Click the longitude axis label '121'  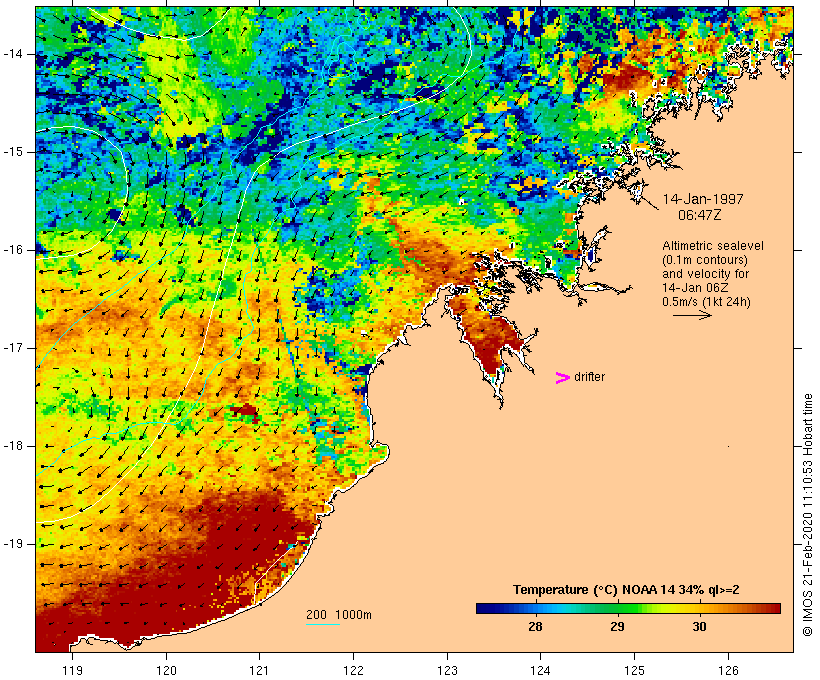259,670
